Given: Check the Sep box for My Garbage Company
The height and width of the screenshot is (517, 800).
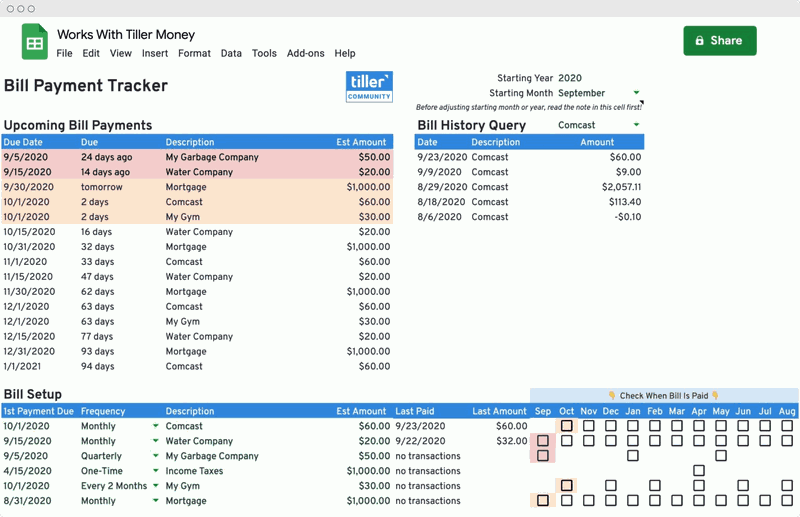Looking at the screenshot, I should 543,456.
